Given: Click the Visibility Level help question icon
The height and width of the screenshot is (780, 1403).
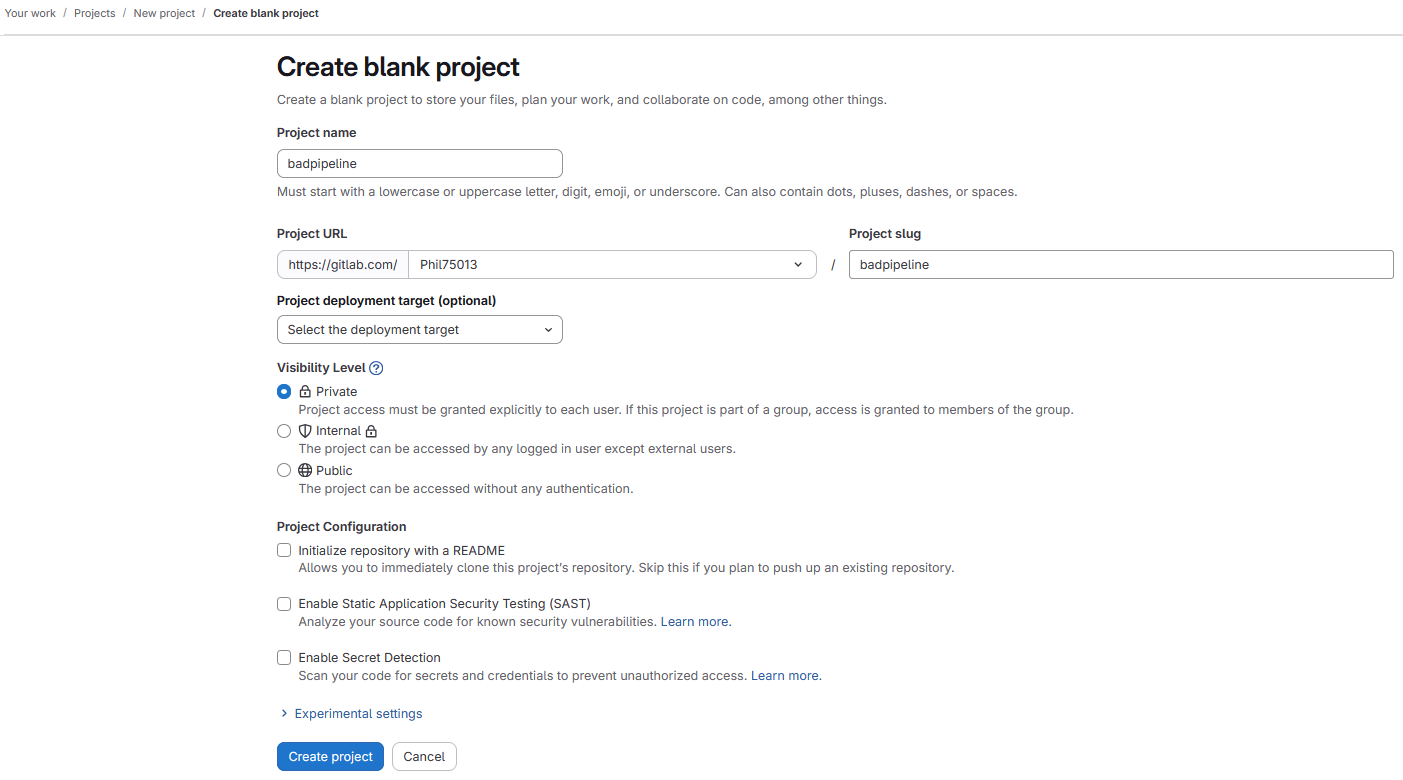Looking at the screenshot, I should coord(376,368).
